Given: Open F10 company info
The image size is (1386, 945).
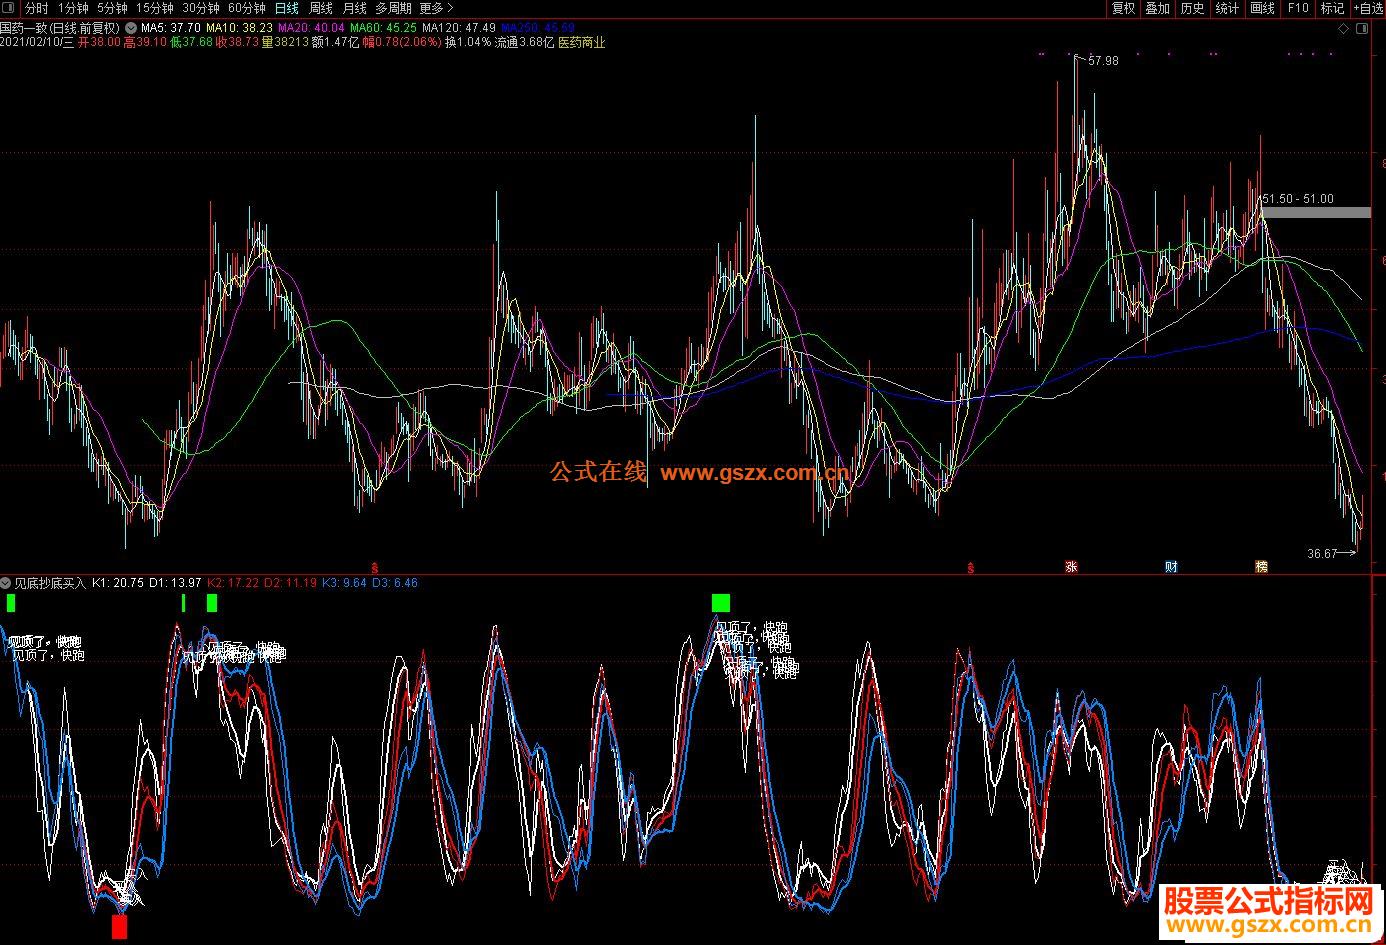Looking at the screenshot, I should click(1298, 8).
